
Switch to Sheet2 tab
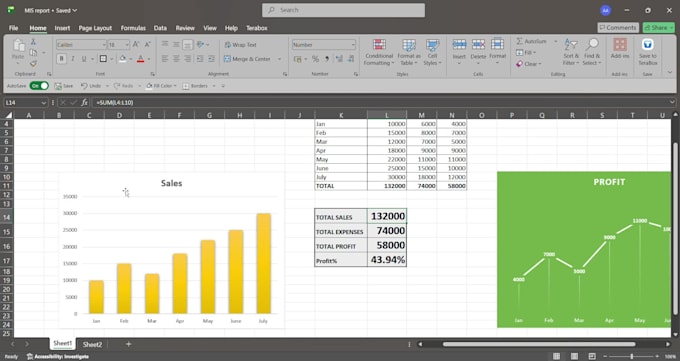[92, 345]
